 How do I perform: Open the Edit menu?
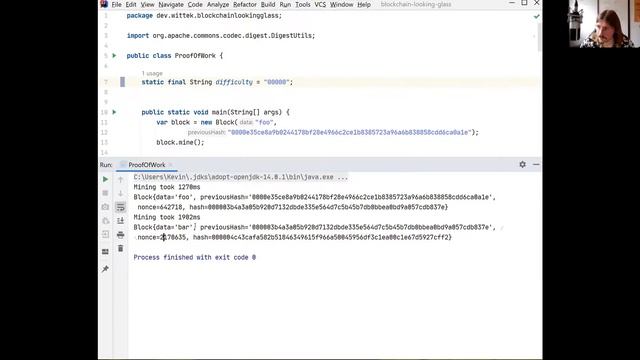tap(131, 4)
